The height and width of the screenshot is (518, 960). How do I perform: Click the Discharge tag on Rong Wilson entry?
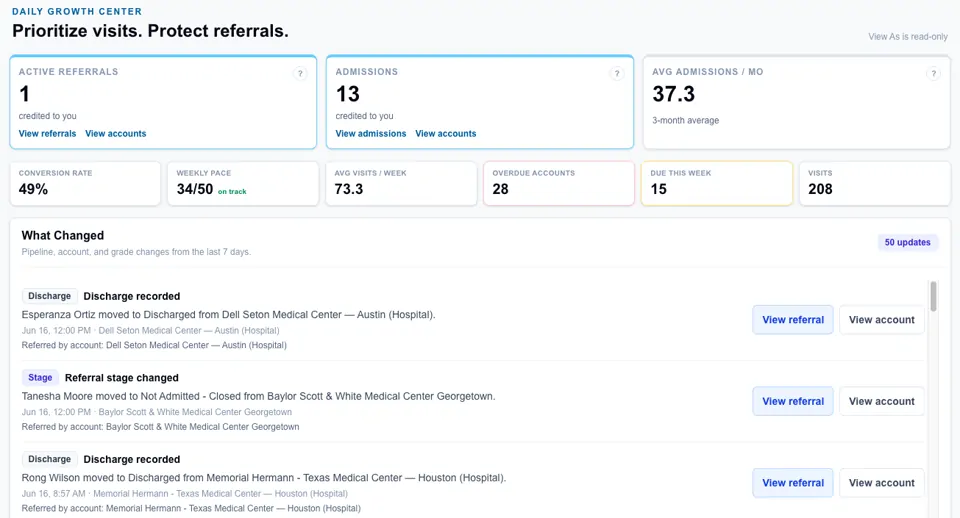50,459
